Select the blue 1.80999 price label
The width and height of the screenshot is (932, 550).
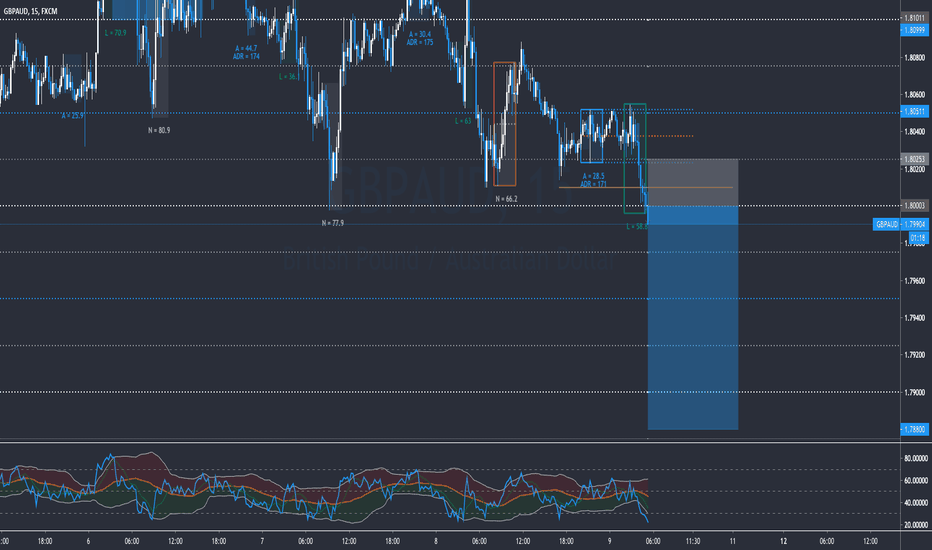point(914,30)
